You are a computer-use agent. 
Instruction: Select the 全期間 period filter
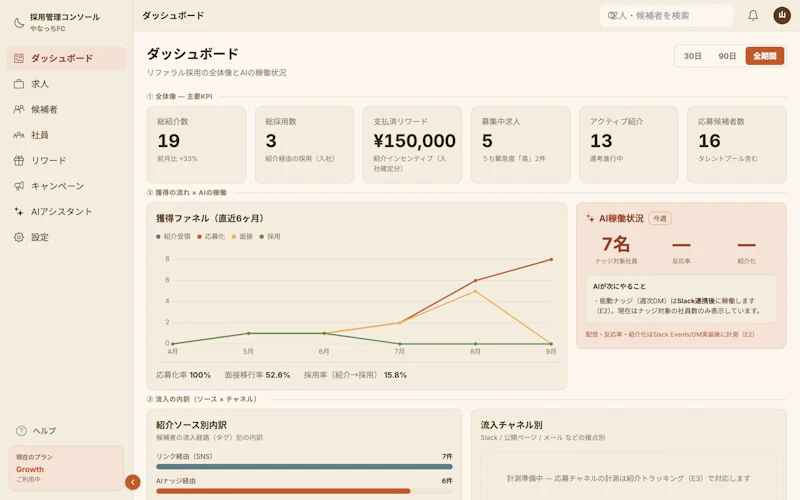pos(764,56)
